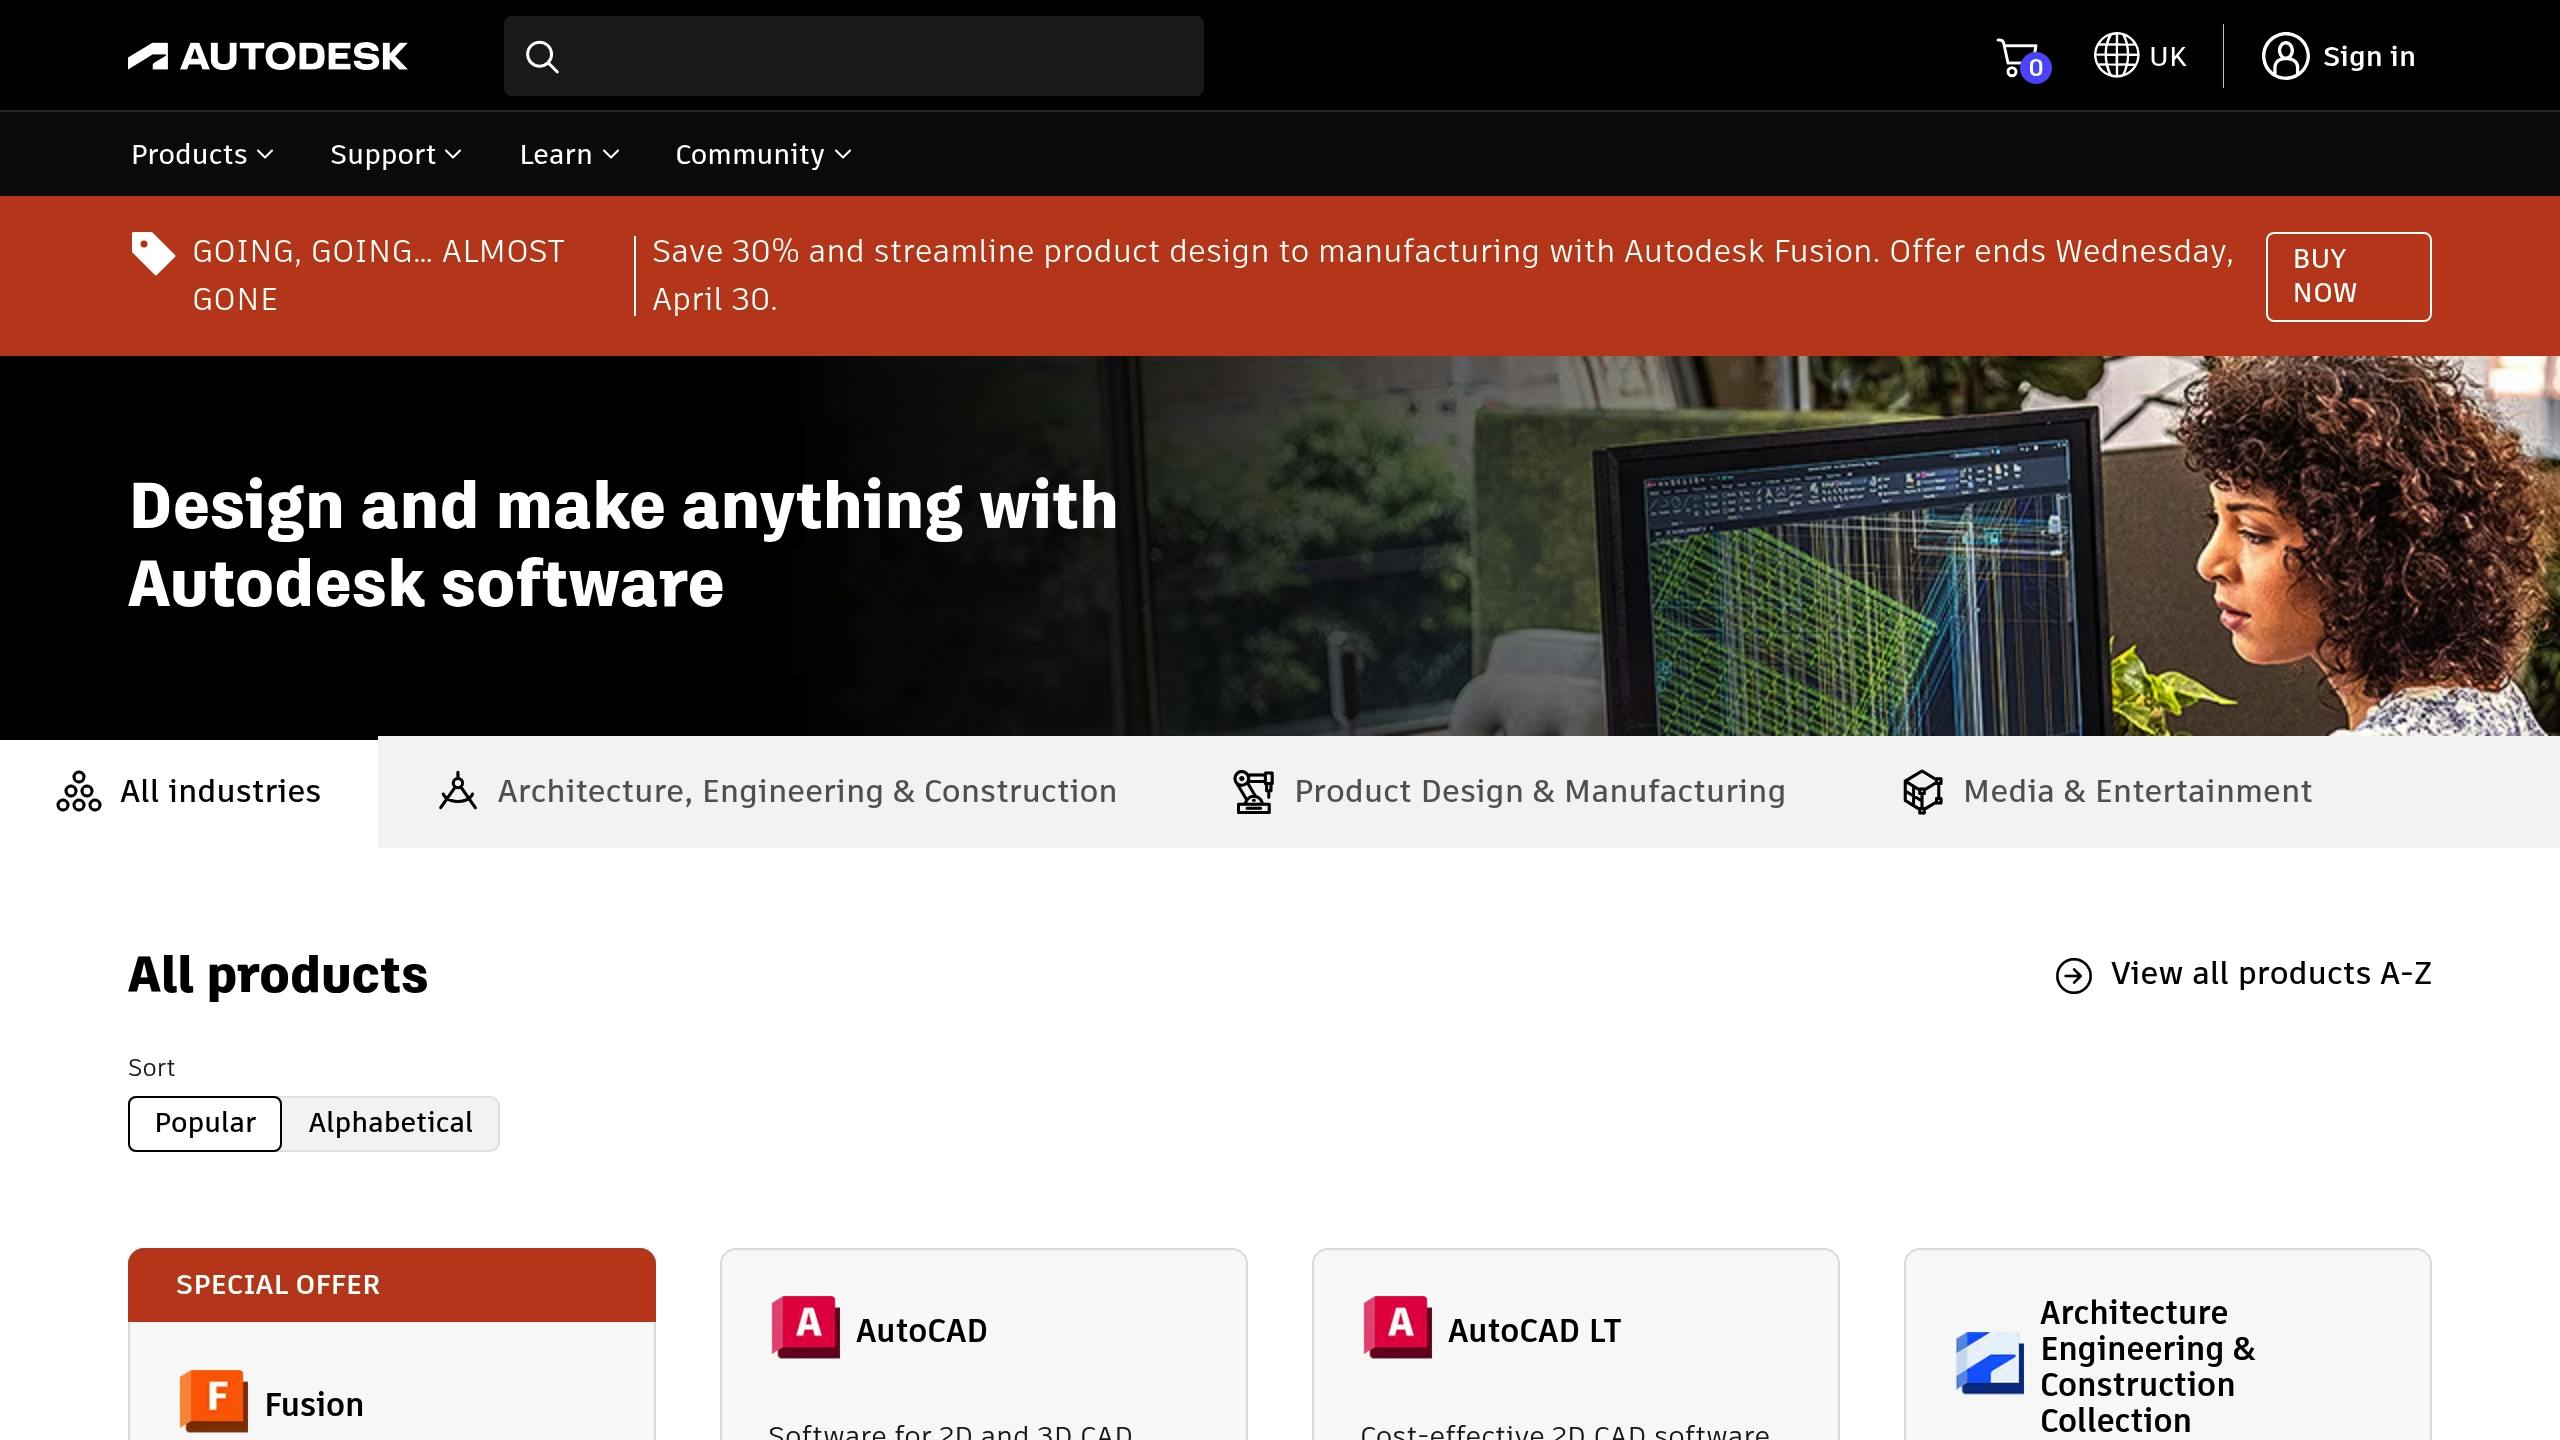Select Alphabetical sort option
Viewport: 2560px width, 1440px height.
tap(390, 1124)
